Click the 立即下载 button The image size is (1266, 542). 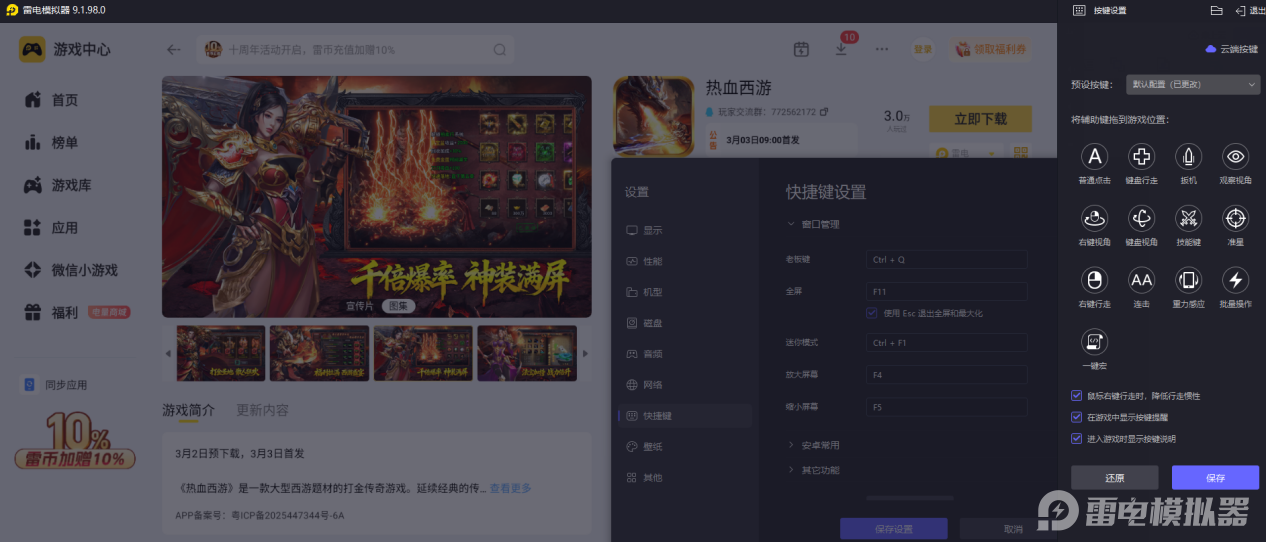[980, 119]
